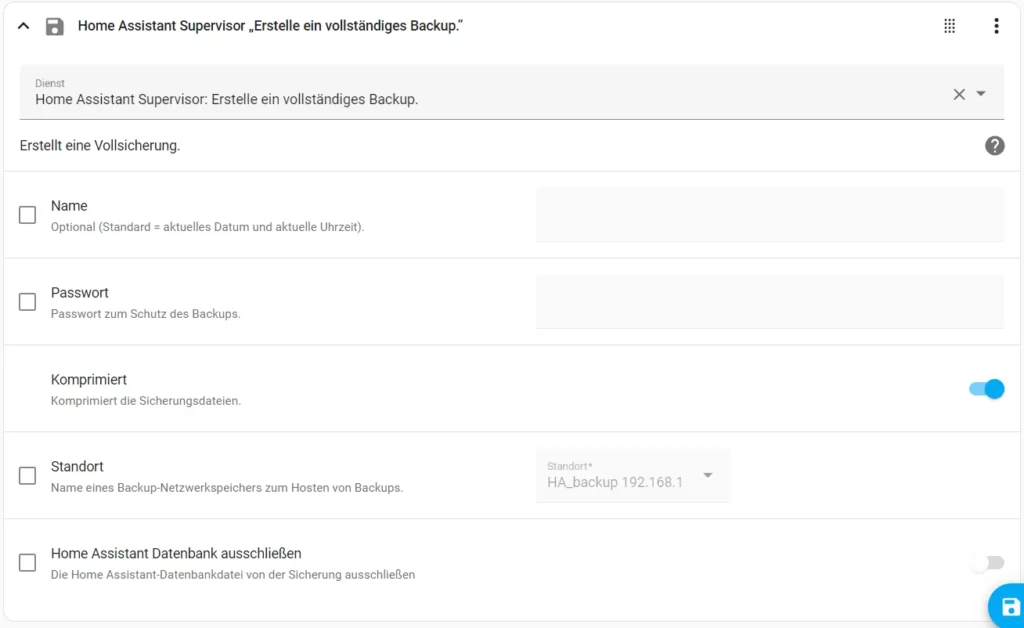Disable the Komprimiert toggle

[x=986, y=389]
